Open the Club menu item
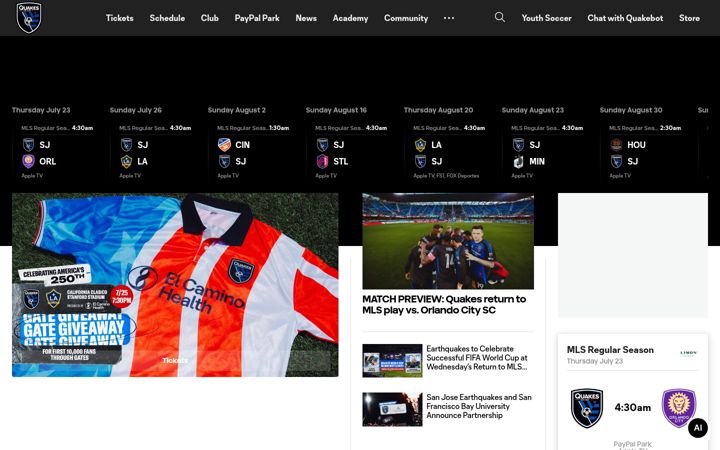The width and height of the screenshot is (720, 450). (209, 18)
